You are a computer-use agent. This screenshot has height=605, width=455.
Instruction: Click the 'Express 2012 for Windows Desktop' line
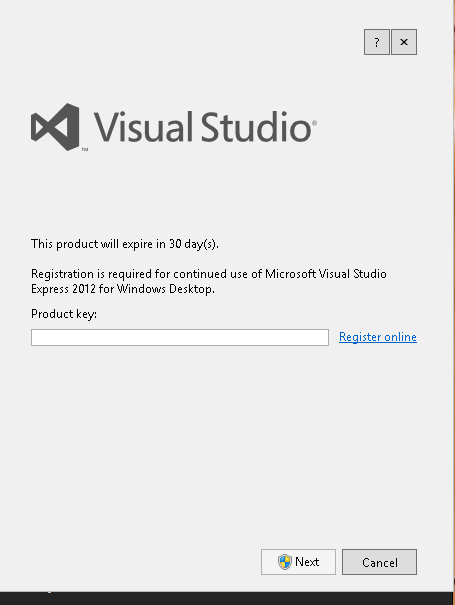123,289
